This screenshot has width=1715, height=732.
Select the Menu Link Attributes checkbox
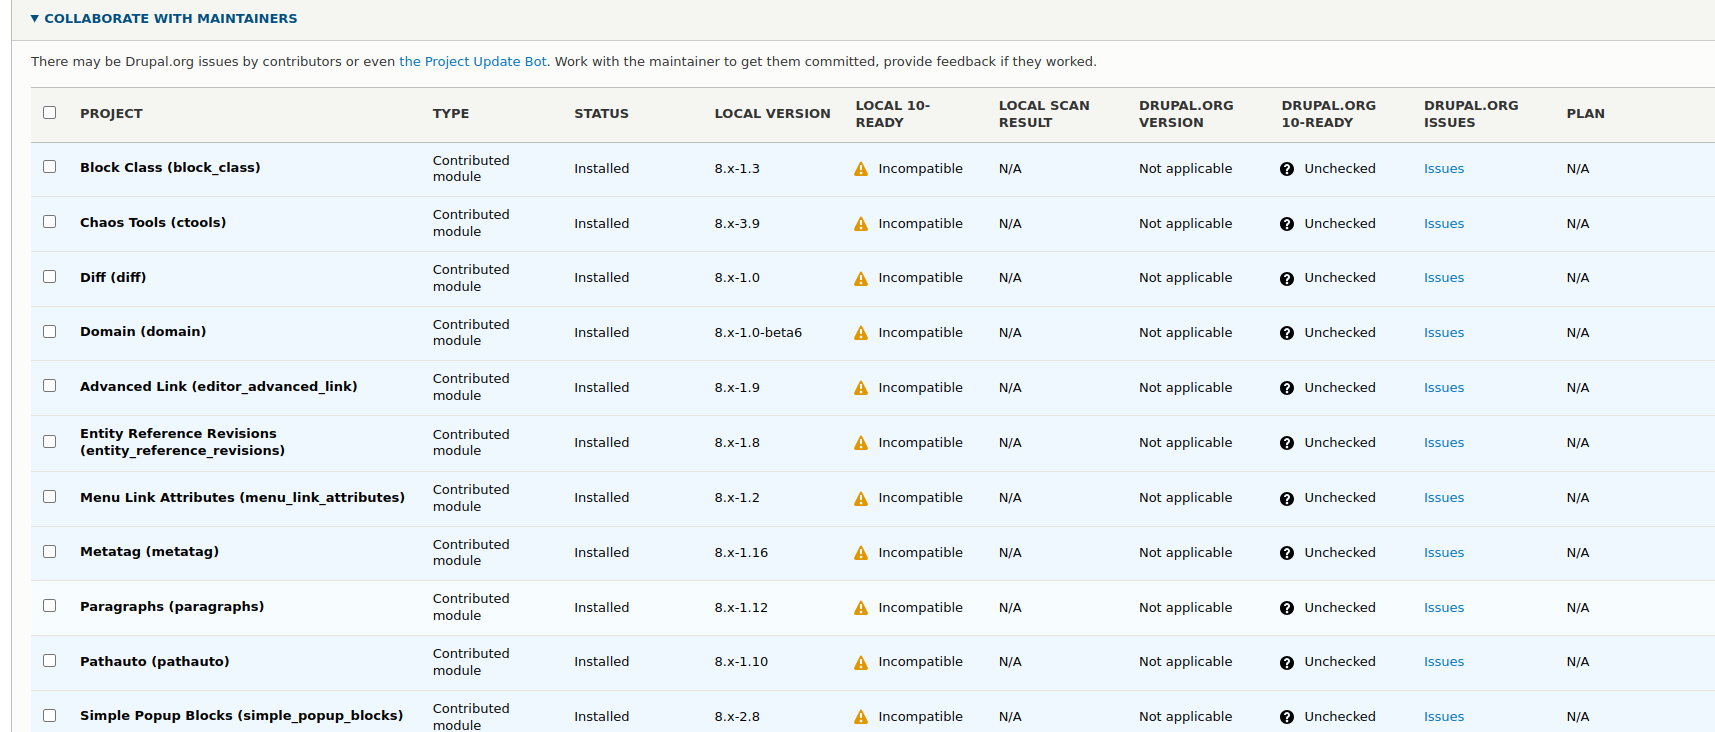(x=49, y=497)
